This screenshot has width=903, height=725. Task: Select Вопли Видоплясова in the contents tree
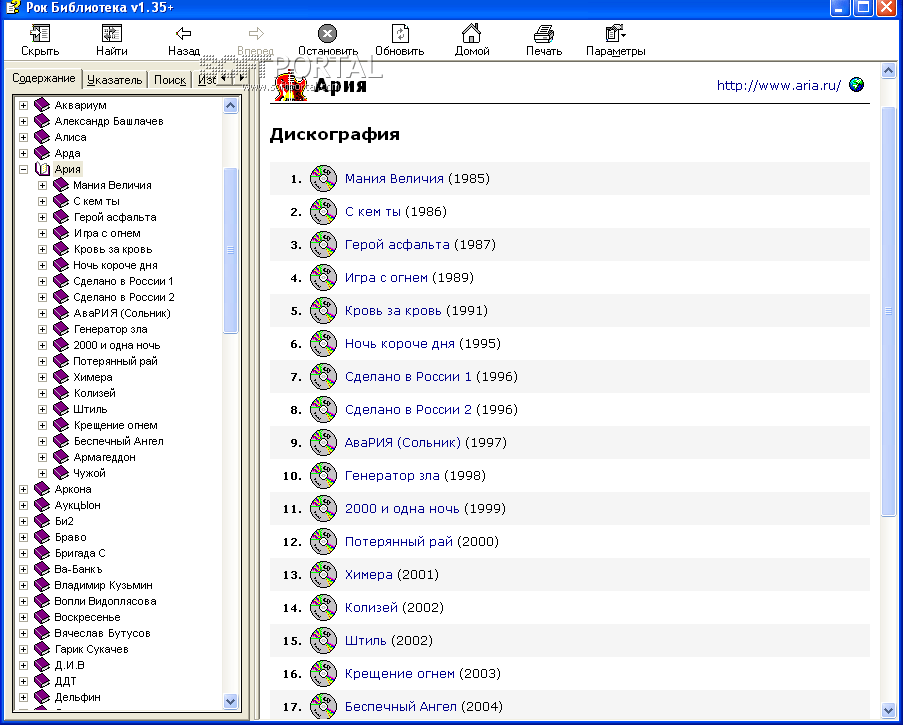click(105, 601)
